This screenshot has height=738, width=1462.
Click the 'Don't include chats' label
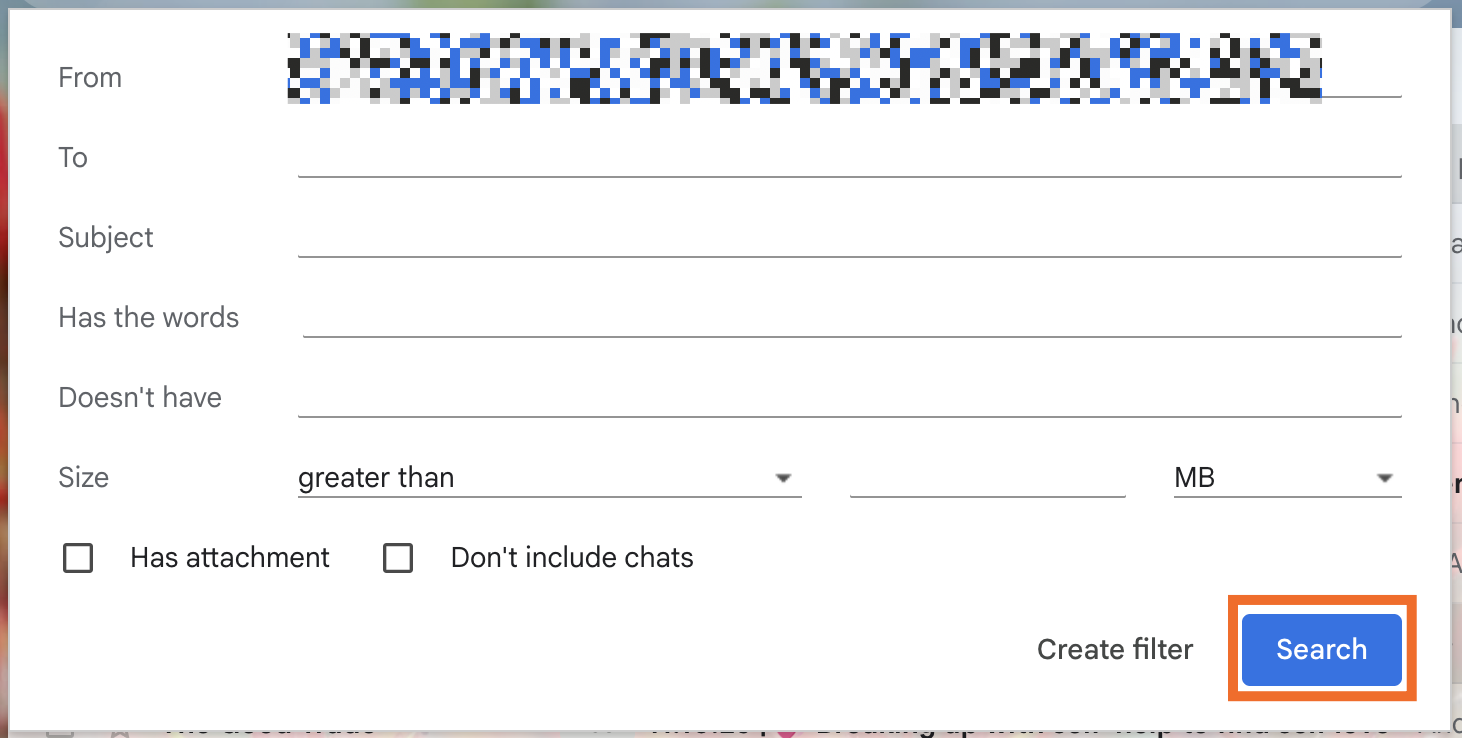(572, 558)
